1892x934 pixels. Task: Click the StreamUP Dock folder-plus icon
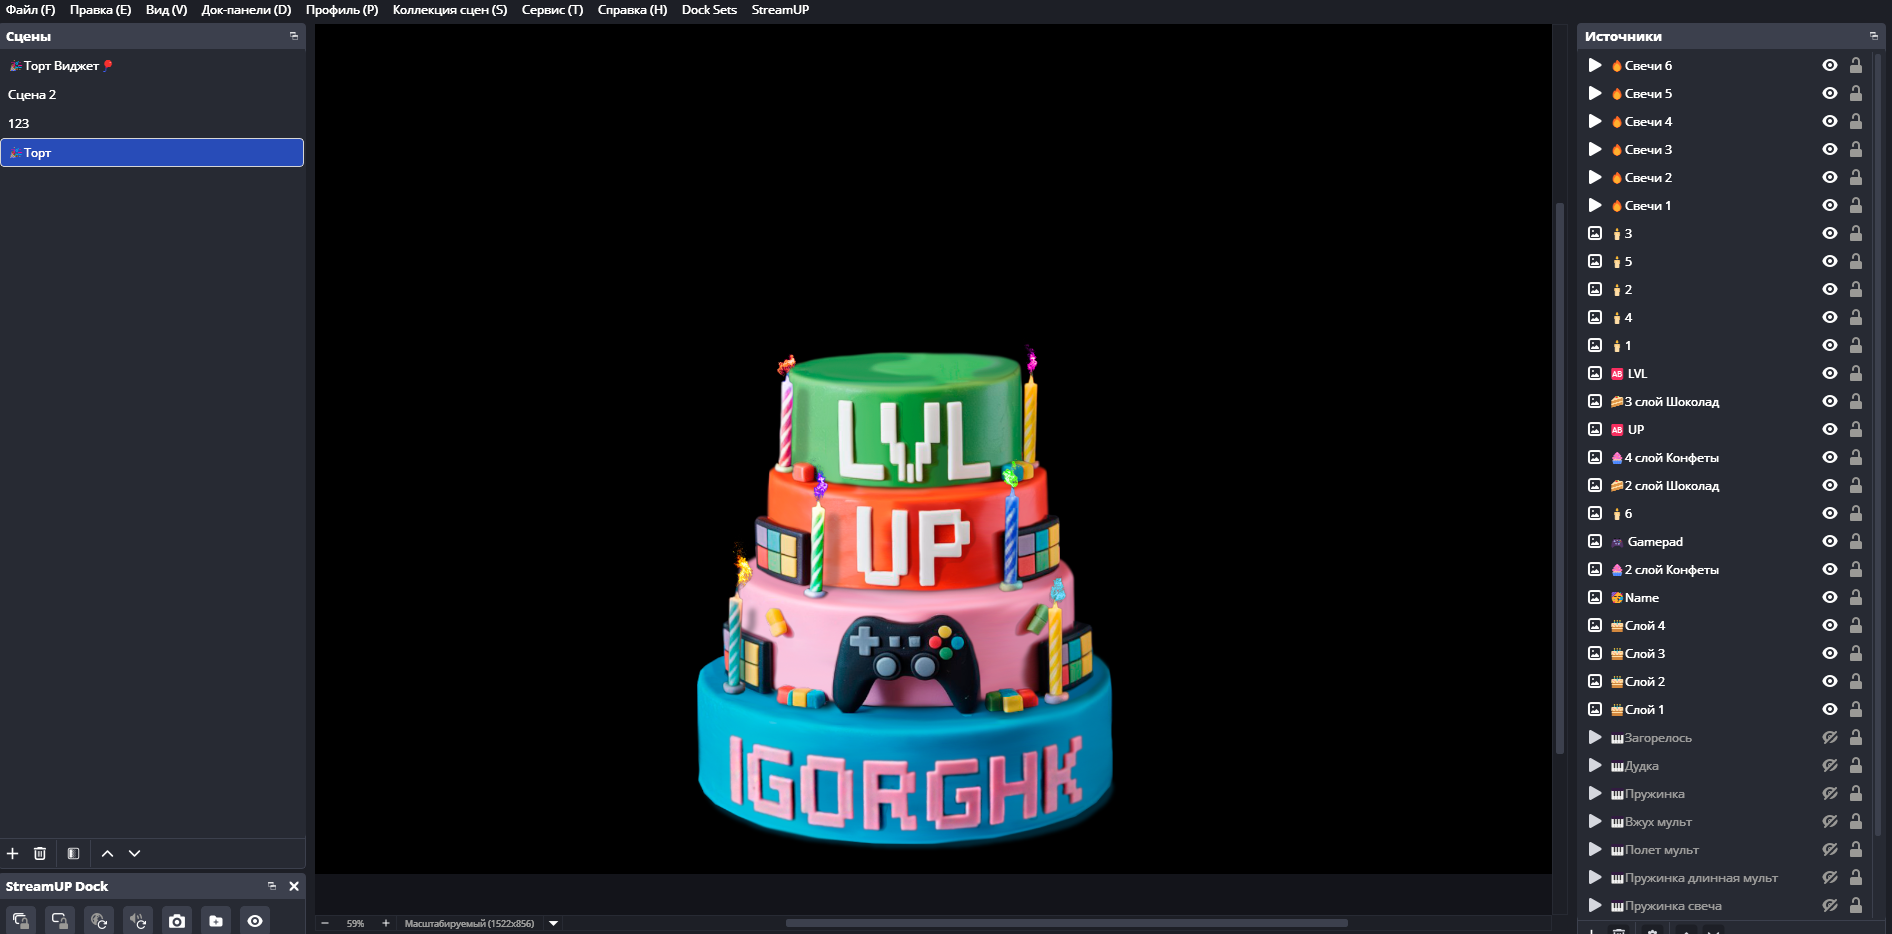coord(216,920)
